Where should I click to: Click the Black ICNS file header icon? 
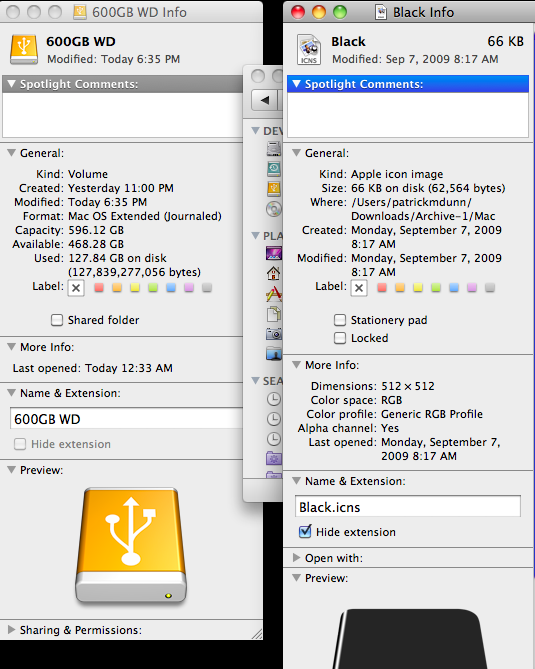pyautogui.click(x=308, y=49)
